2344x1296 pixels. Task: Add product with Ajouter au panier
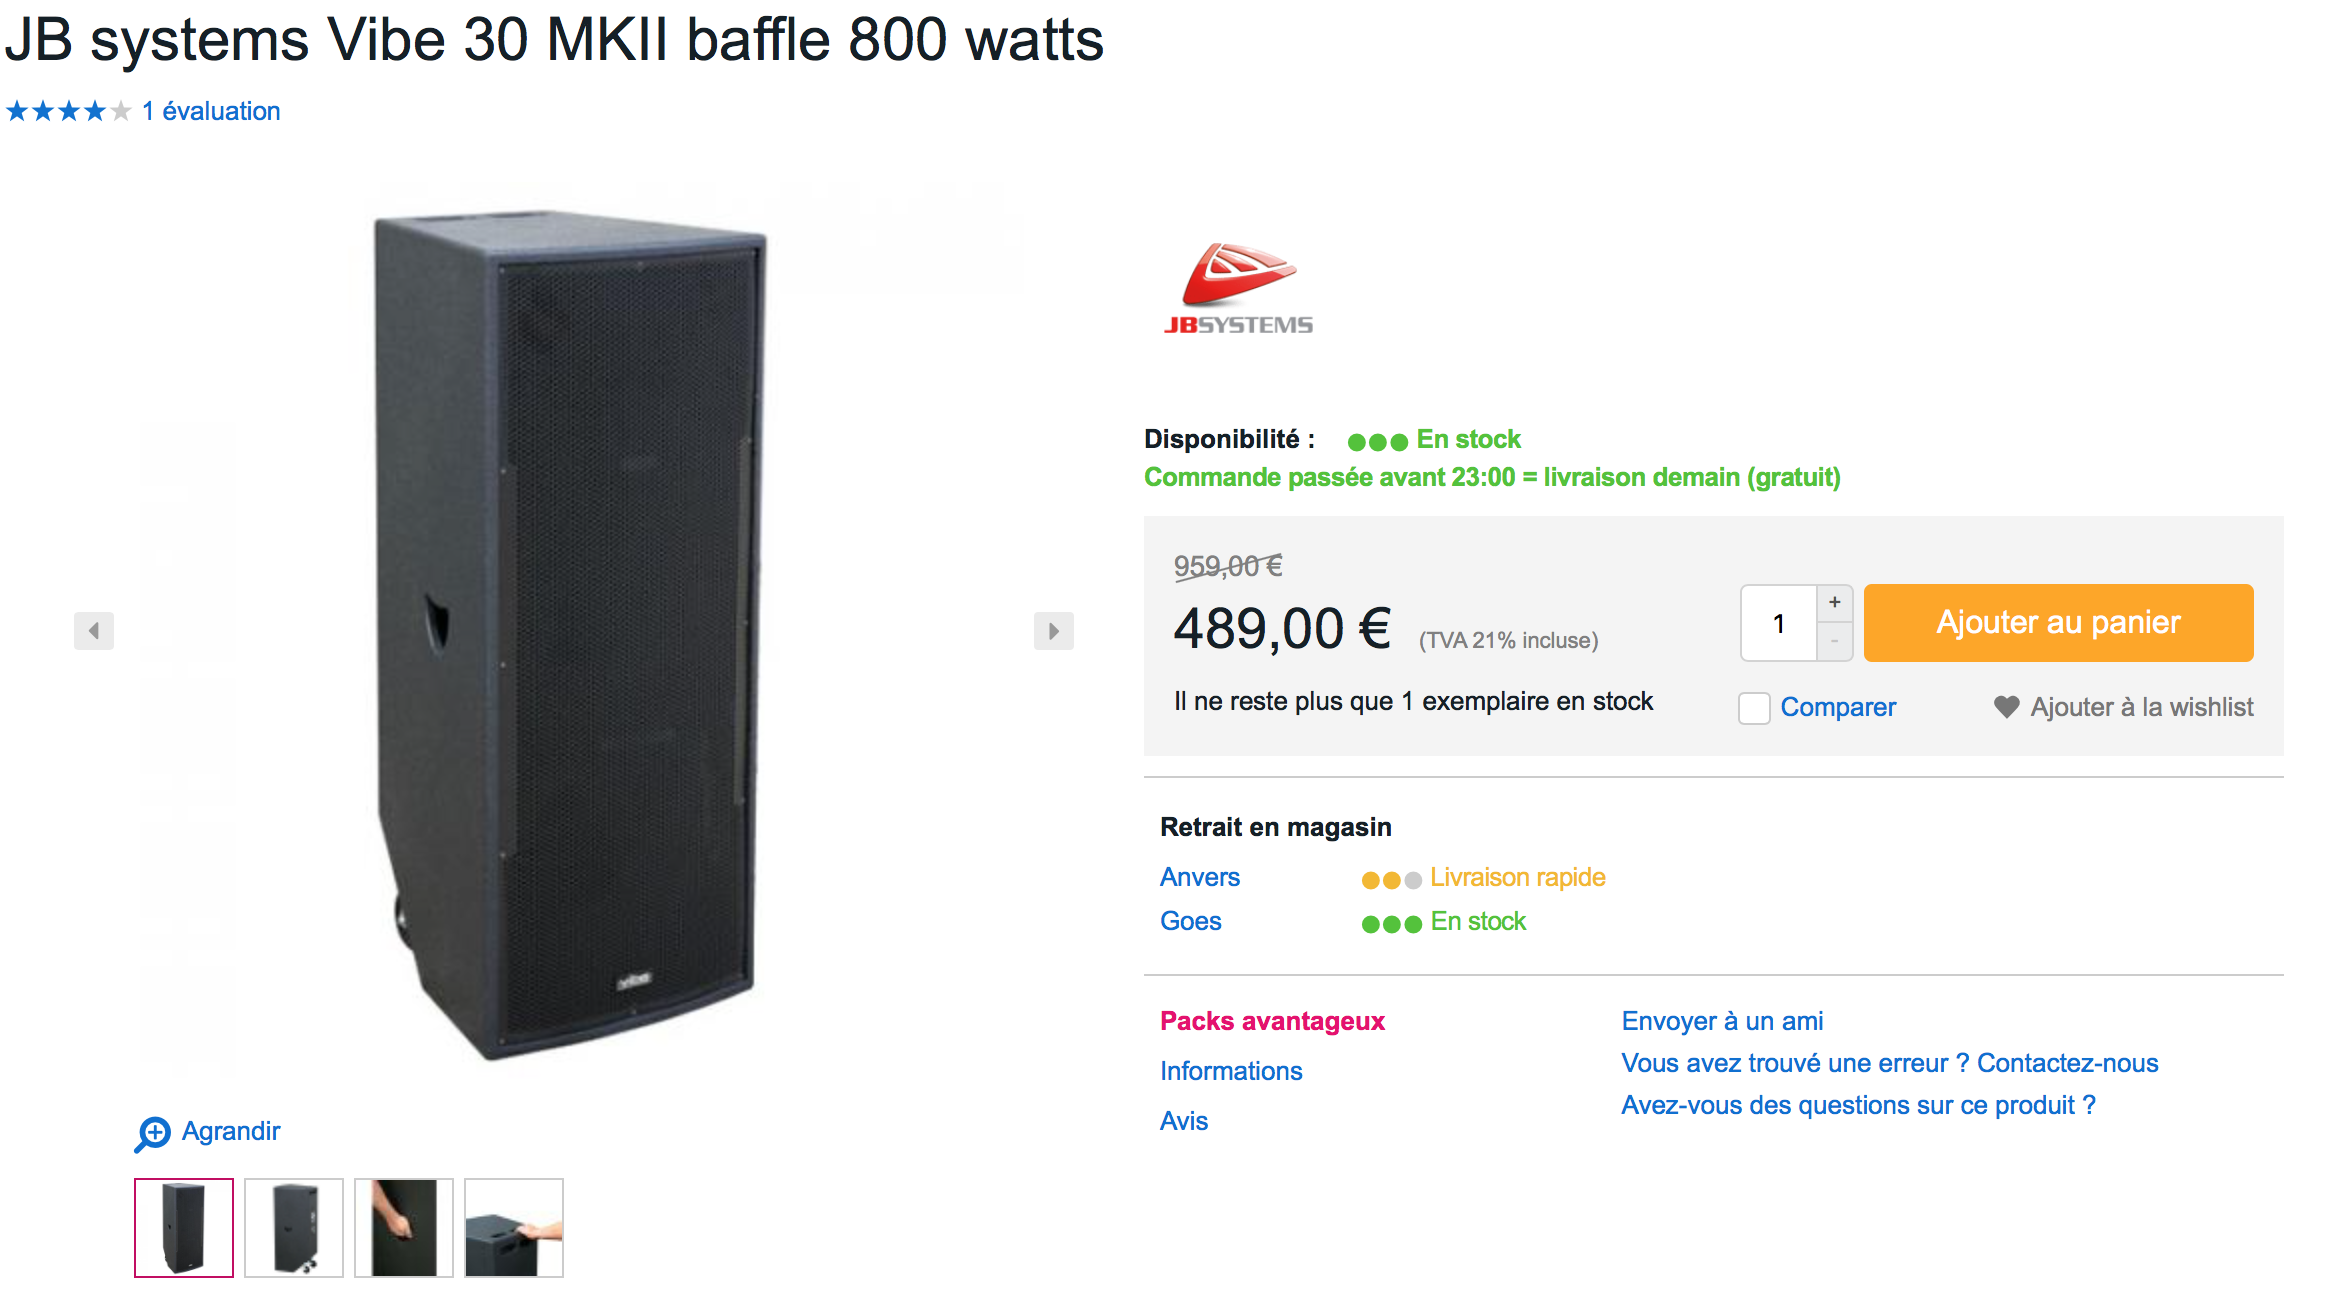pos(2058,622)
